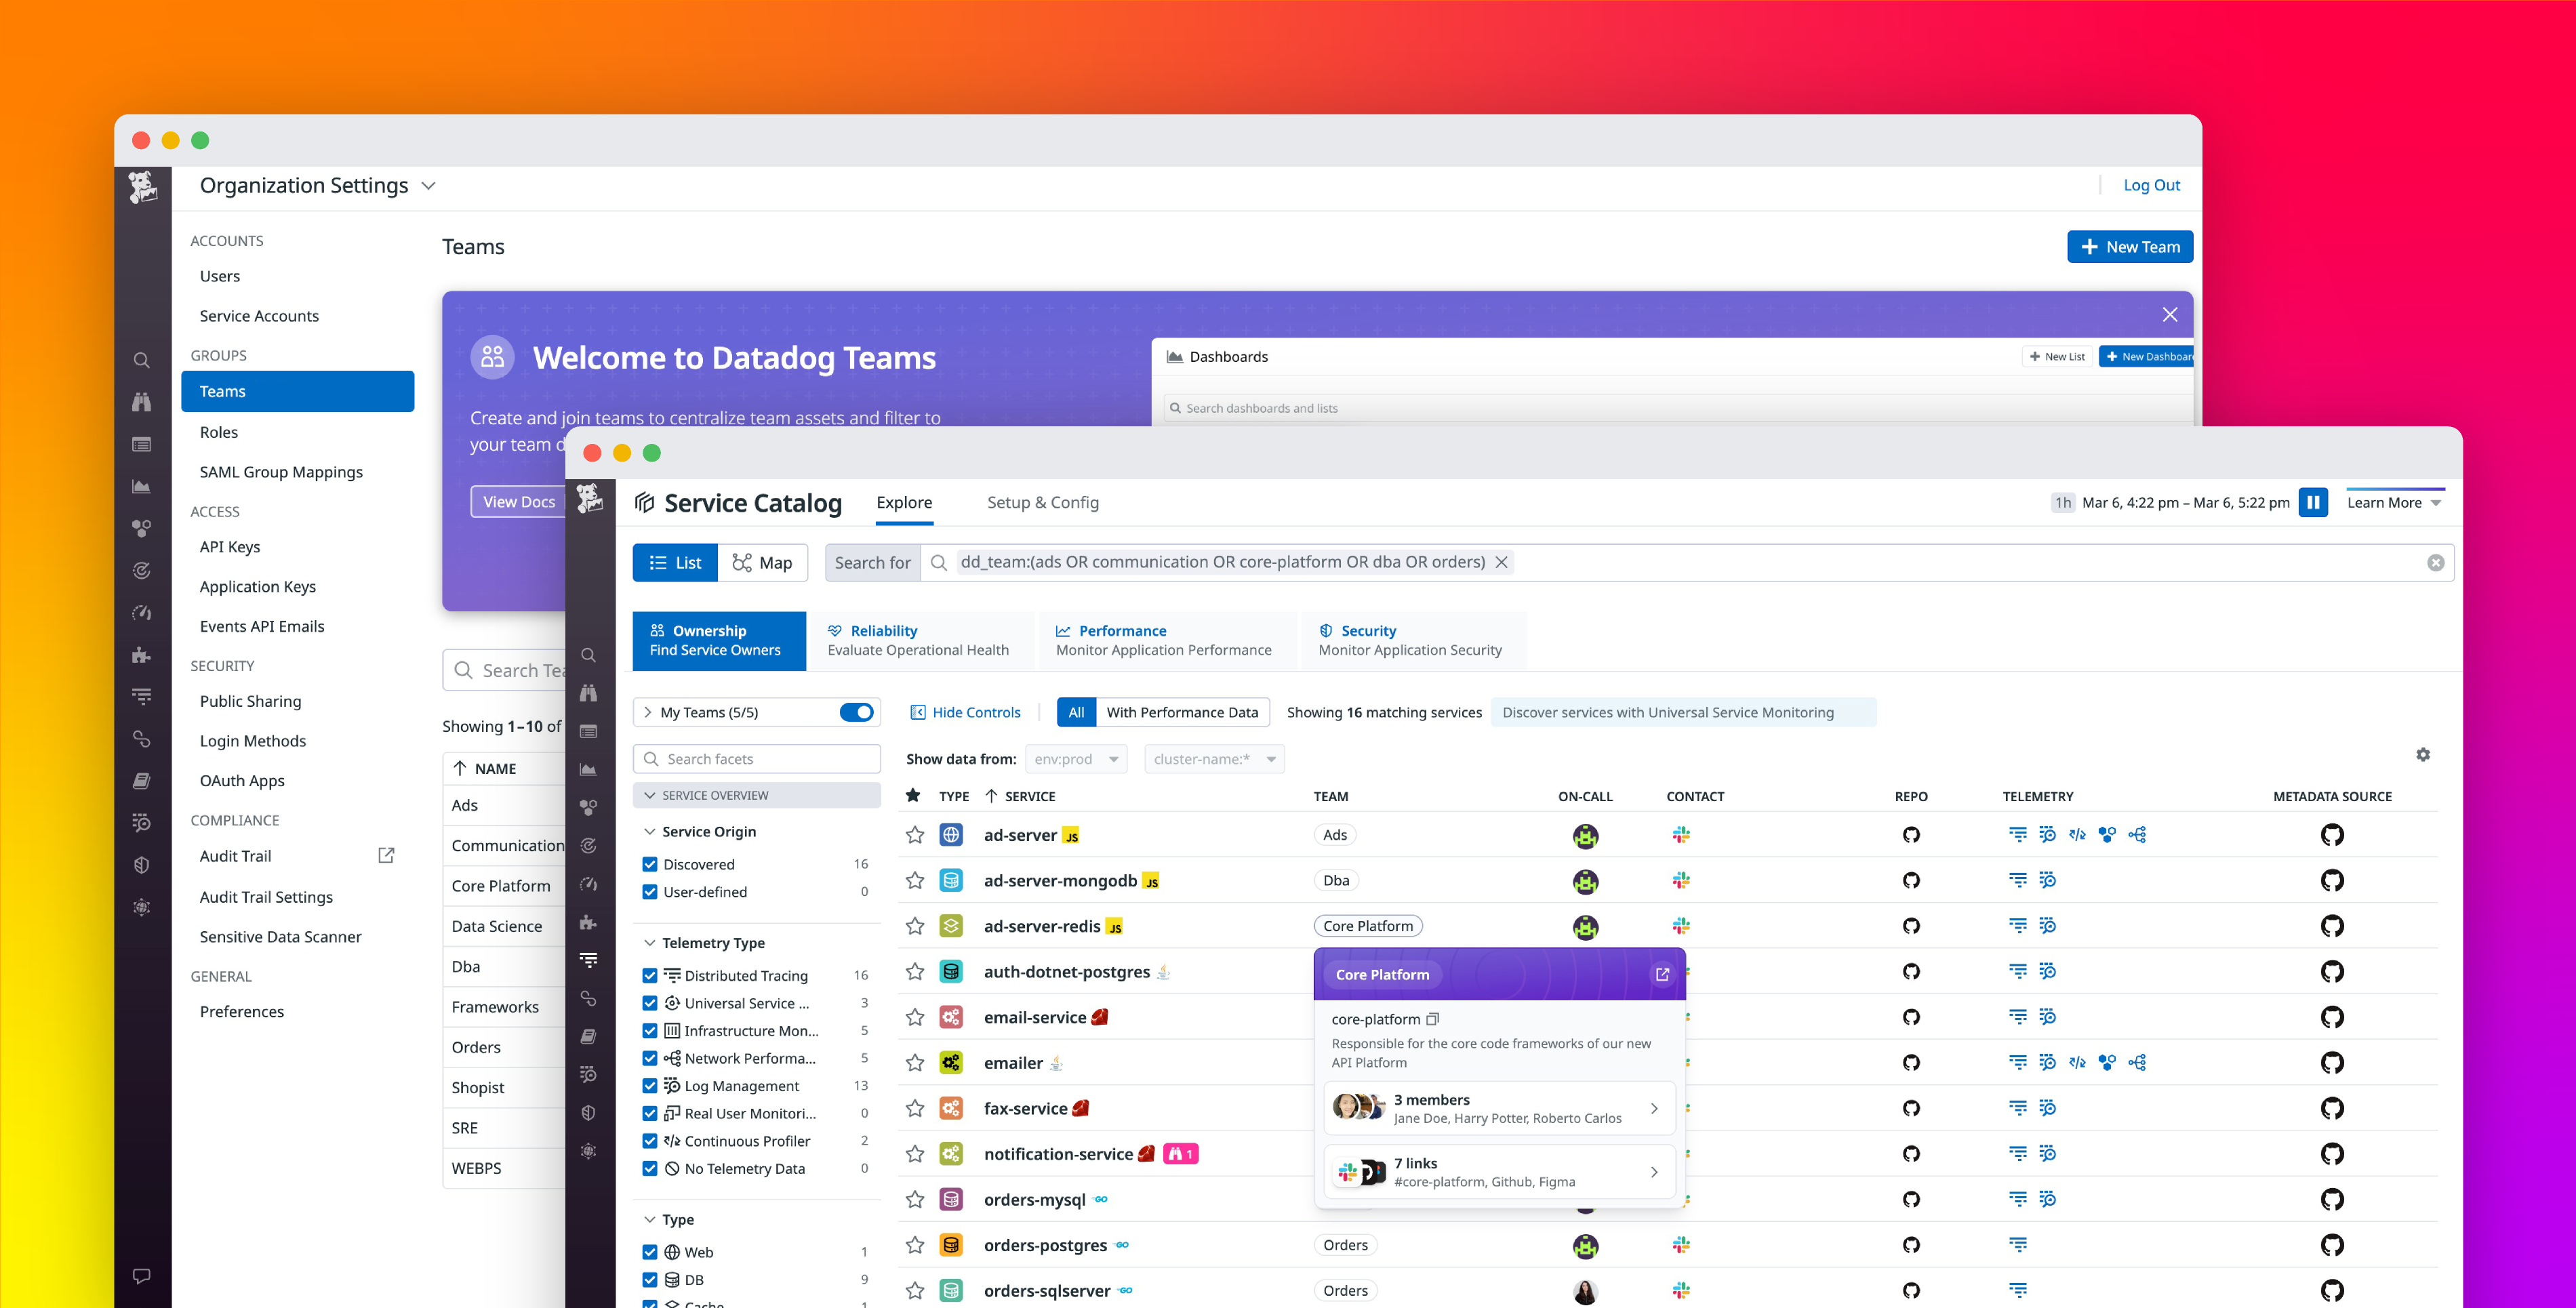Open Core Platform via the external link icon
2576x1308 pixels.
coord(1663,973)
